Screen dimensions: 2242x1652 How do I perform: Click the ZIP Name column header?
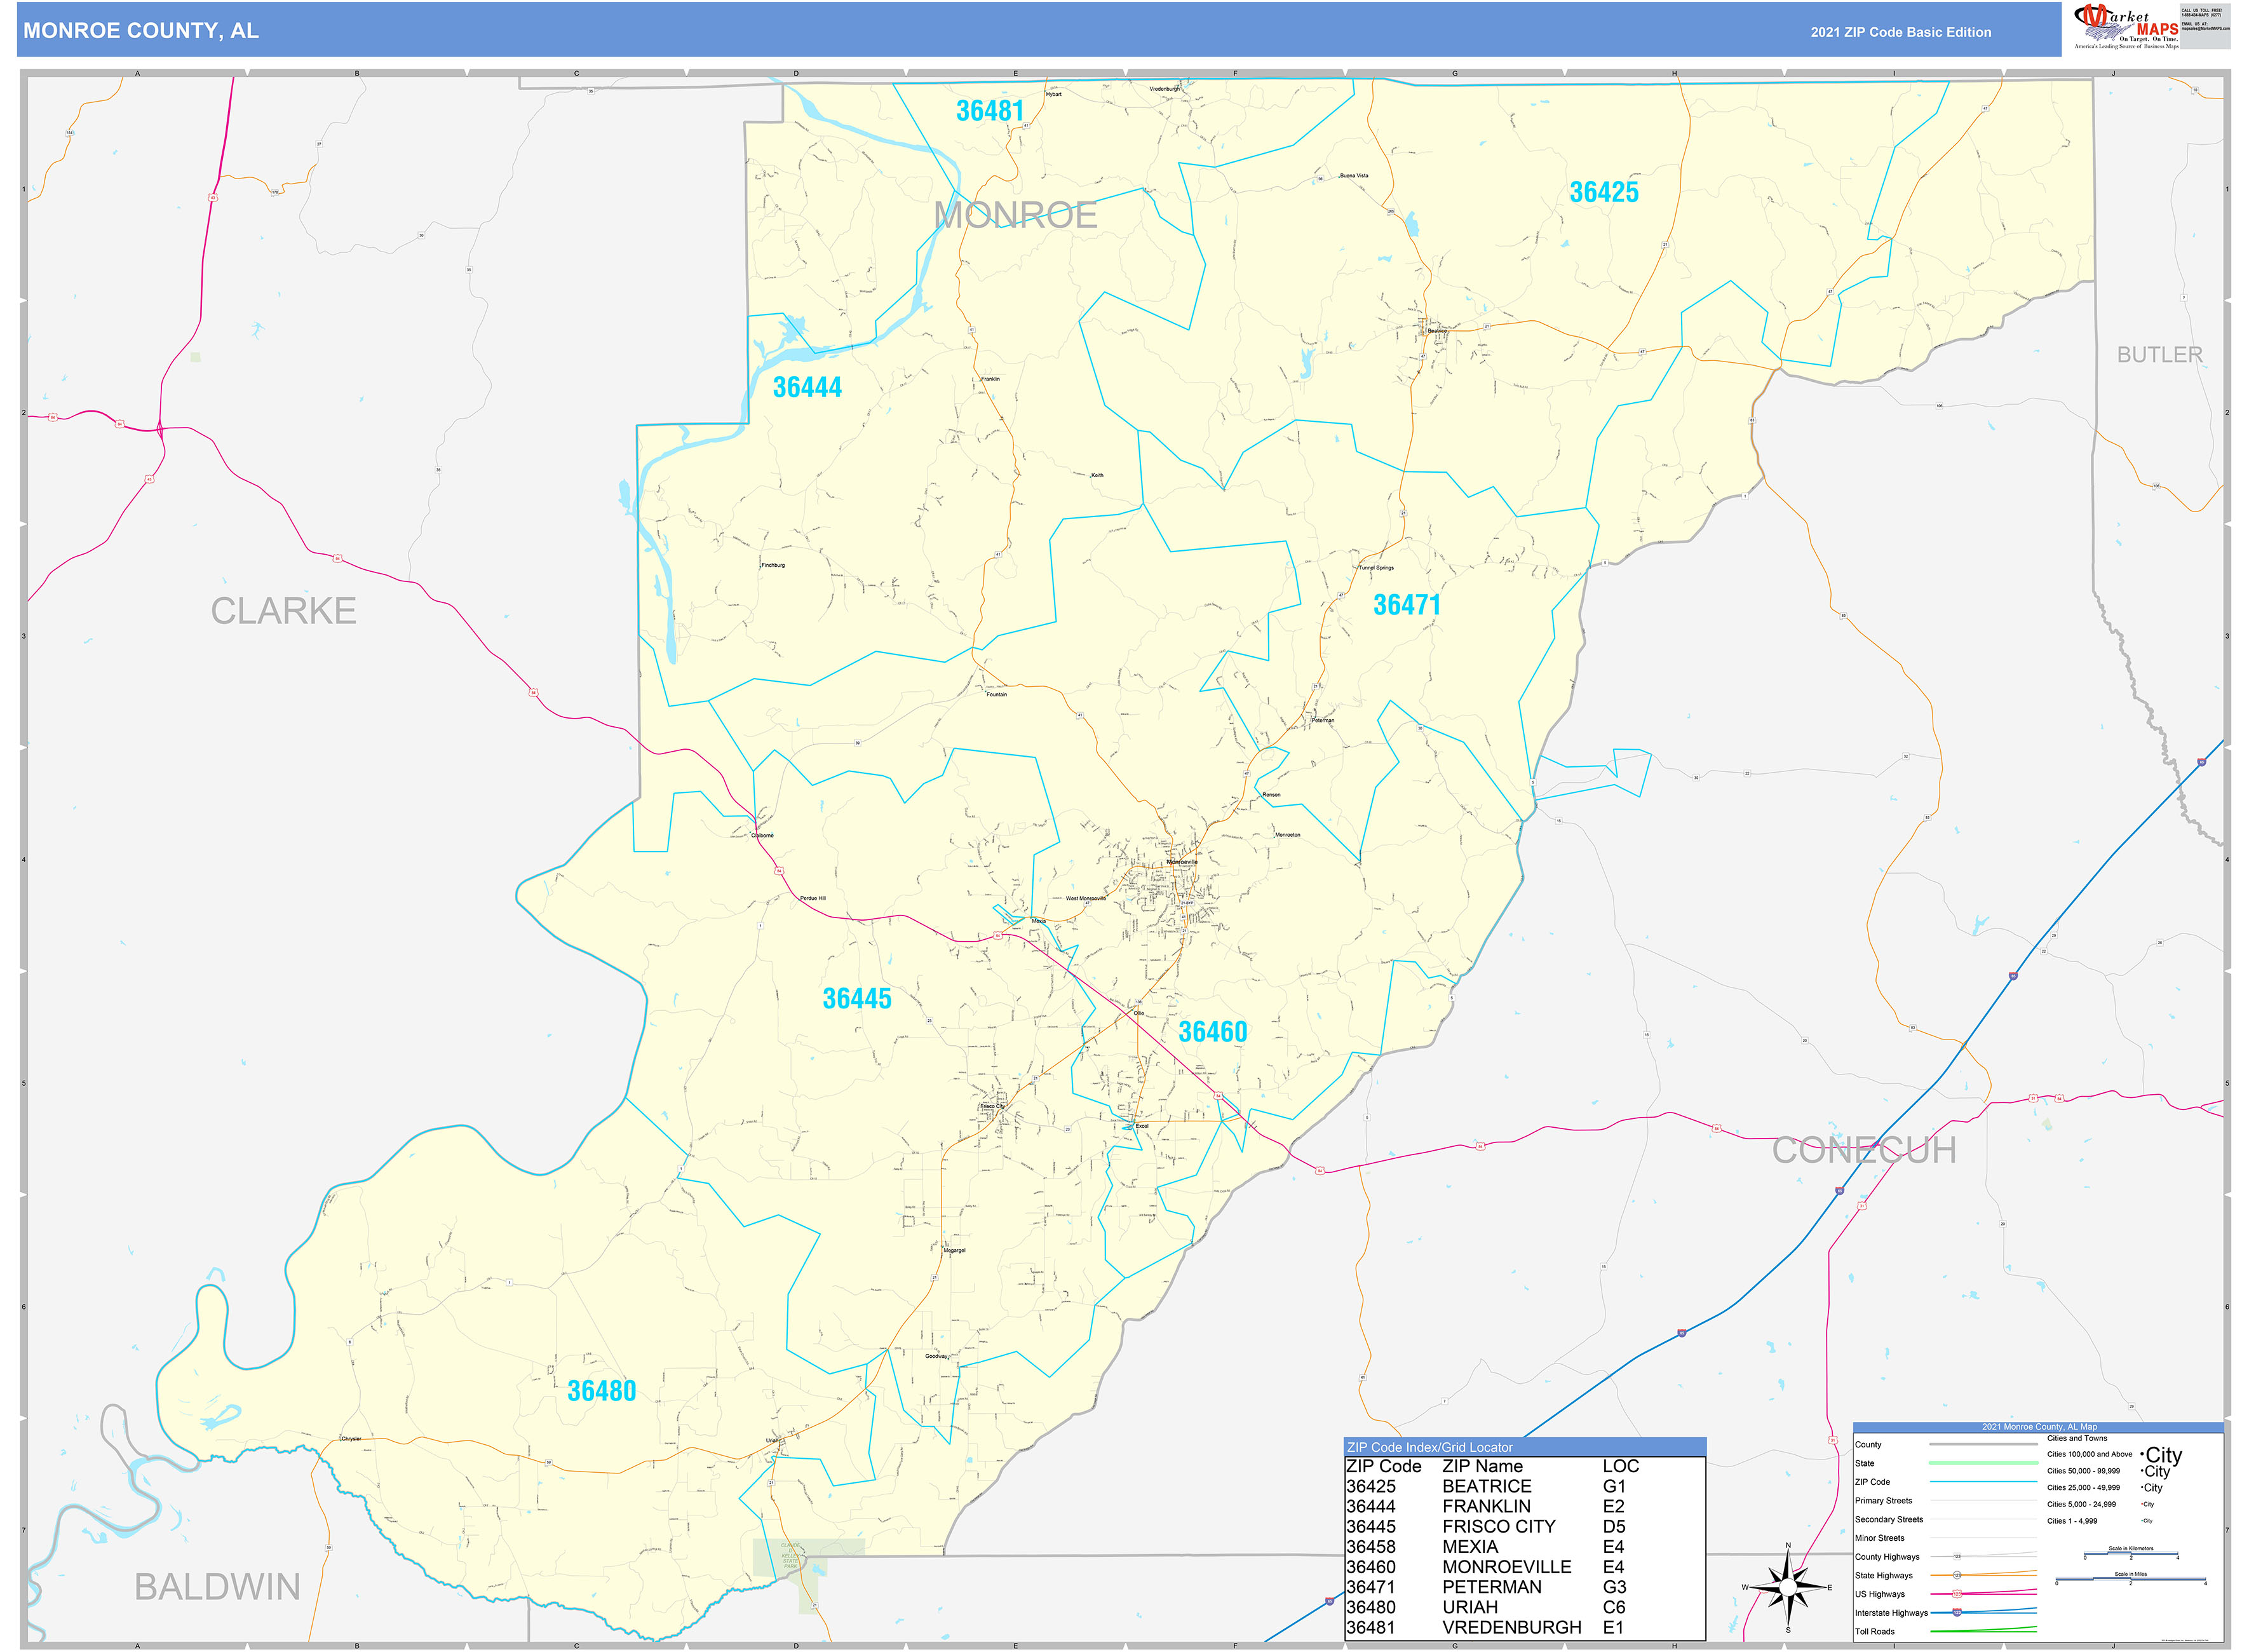click(1482, 1466)
